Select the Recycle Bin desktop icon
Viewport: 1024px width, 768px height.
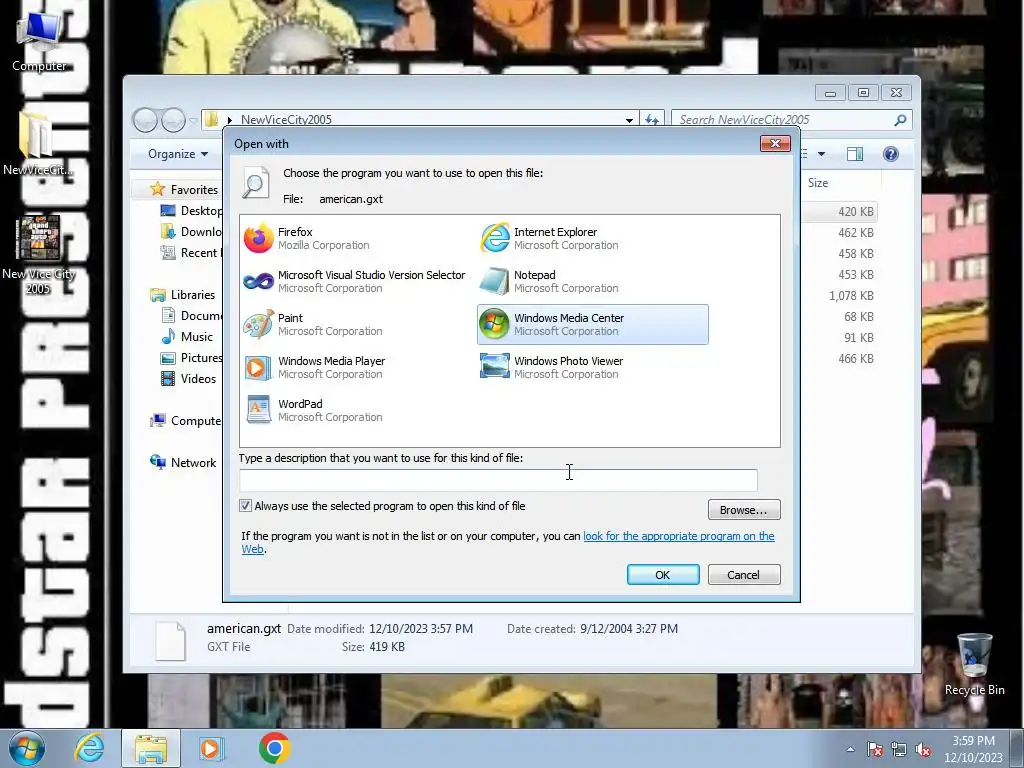(x=974, y=665)
